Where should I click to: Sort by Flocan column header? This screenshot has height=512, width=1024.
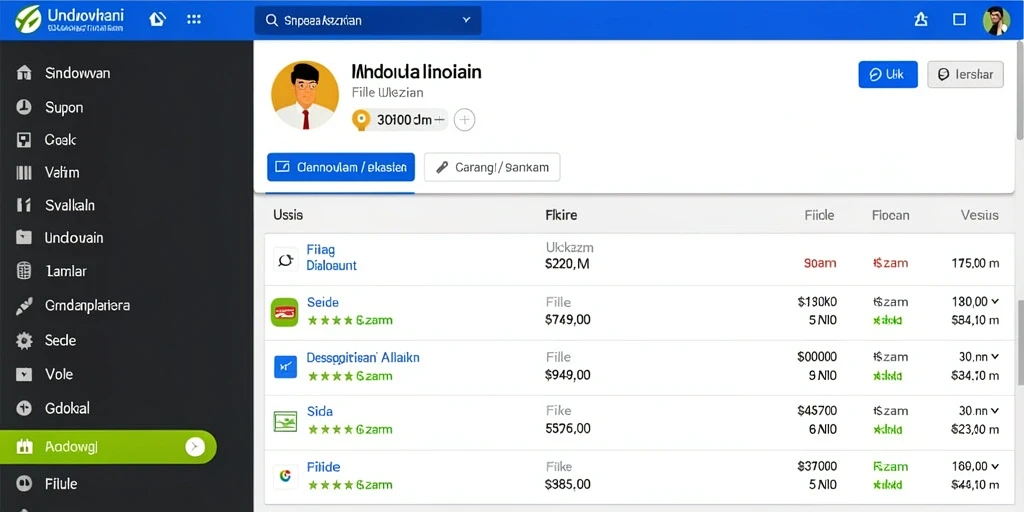[x=890, y=215]
